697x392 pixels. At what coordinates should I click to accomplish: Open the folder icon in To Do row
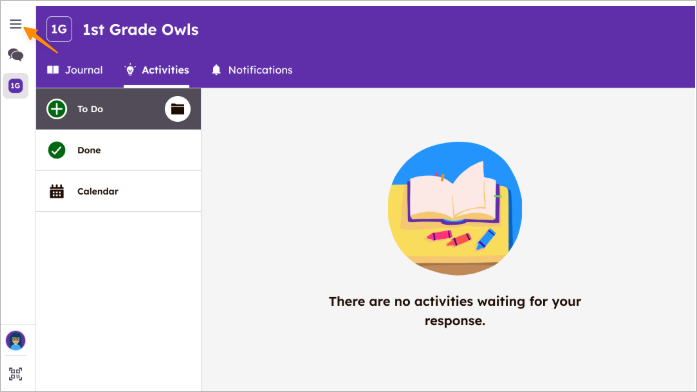(x=178, y=109)
